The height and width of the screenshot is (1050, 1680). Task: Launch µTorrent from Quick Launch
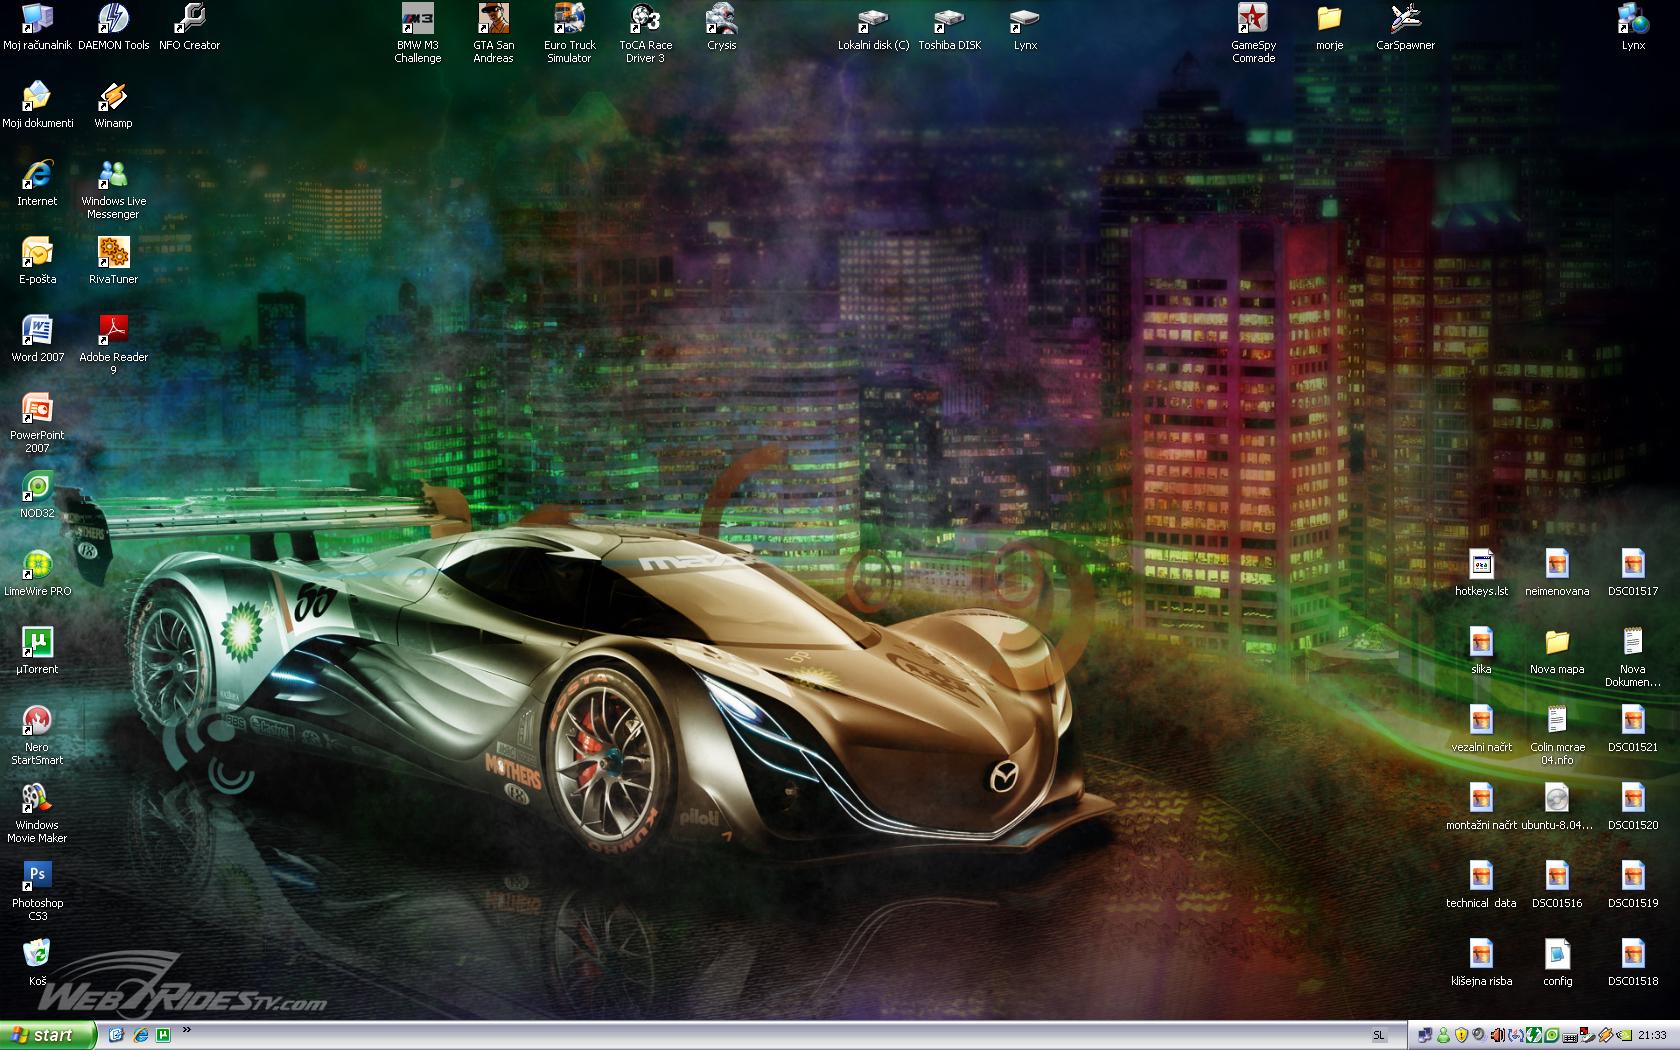[x=163, y=1035]
